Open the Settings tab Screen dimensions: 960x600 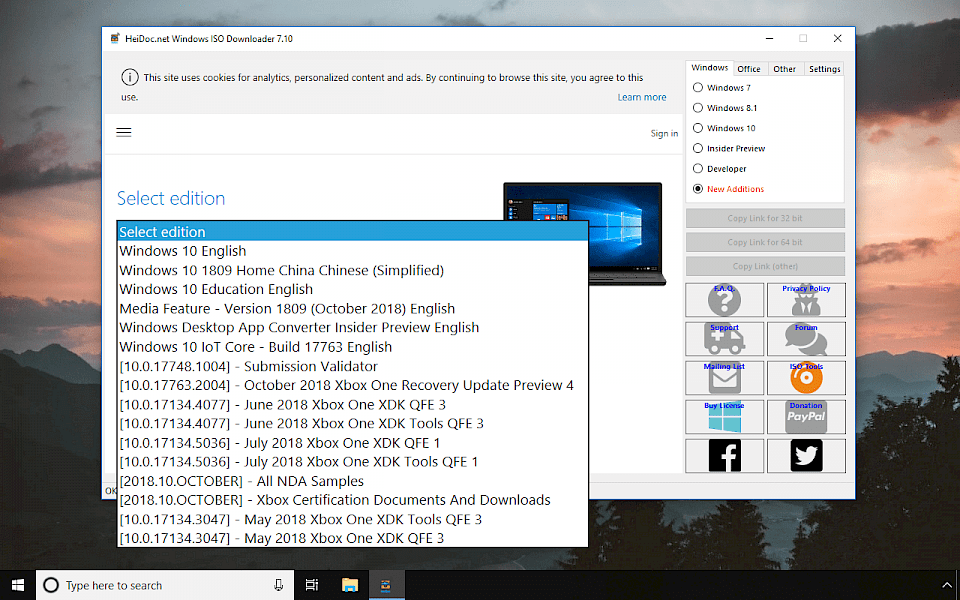click(x=824, y=69)
